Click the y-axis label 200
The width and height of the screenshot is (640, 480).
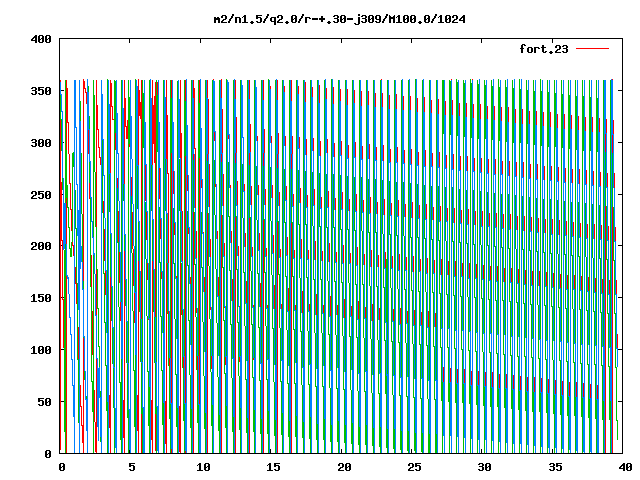click(x=41, y=246)
